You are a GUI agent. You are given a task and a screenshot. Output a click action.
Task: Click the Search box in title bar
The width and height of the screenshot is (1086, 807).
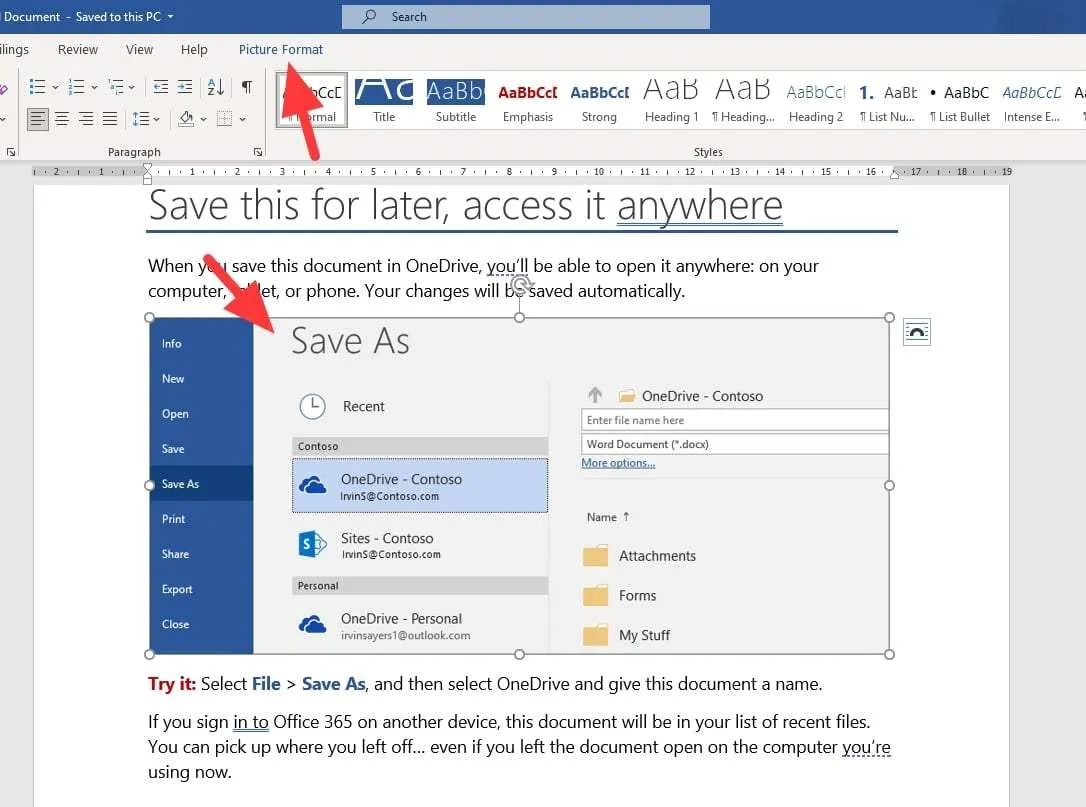coord(526,17)
